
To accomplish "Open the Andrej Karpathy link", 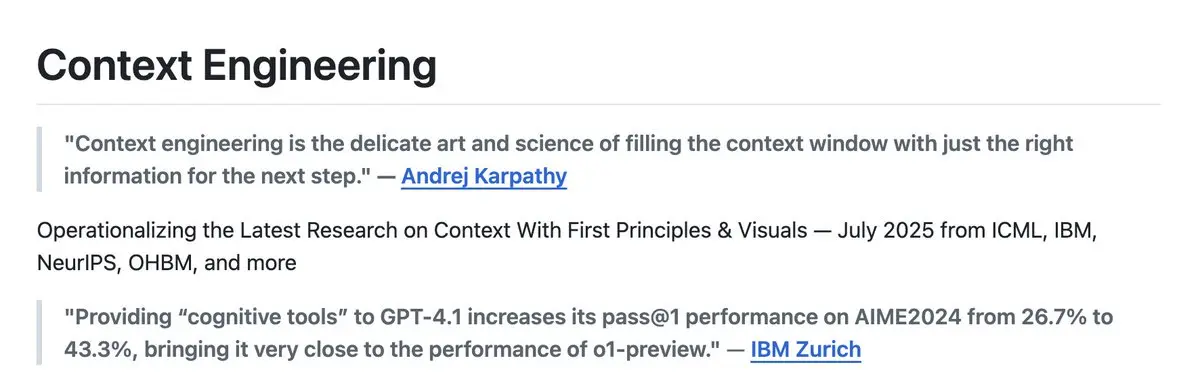I will coord(484,177).
